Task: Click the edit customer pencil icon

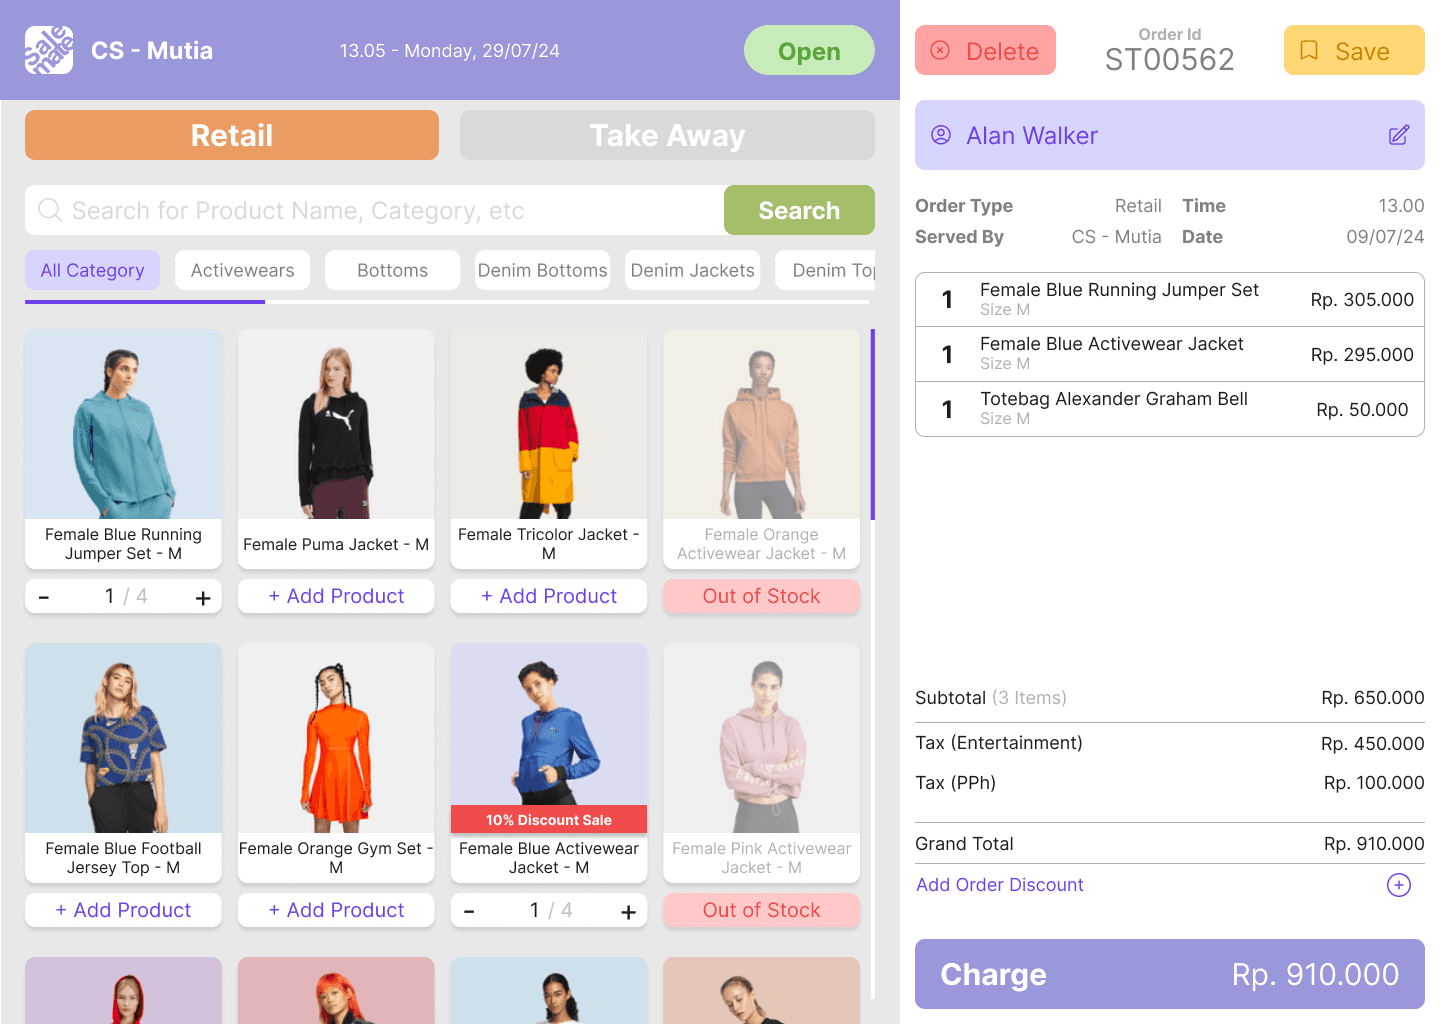Action: pyautogui.click(x=1398, y=135)
